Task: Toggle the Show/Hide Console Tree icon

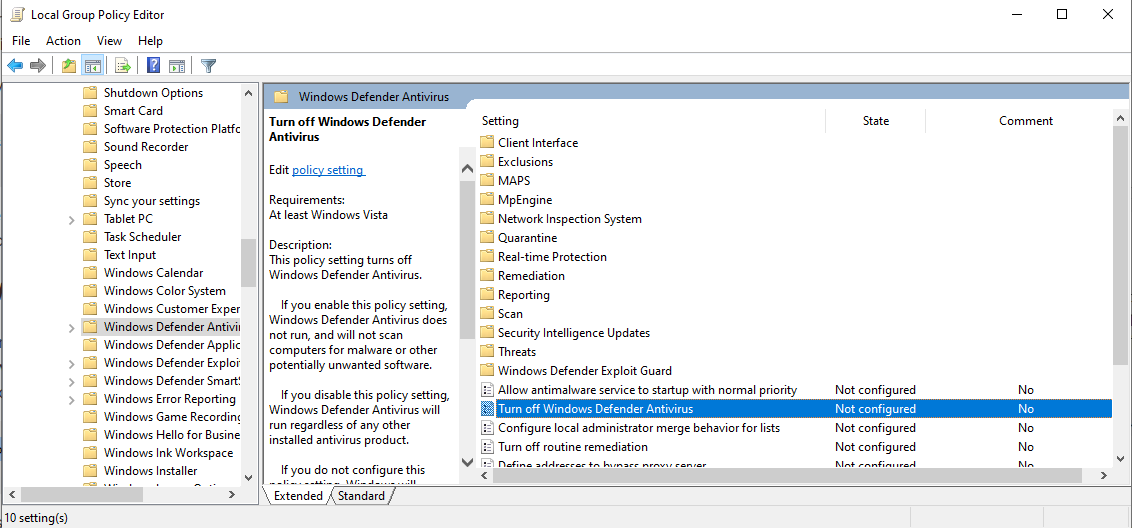Action: point(92,66)
